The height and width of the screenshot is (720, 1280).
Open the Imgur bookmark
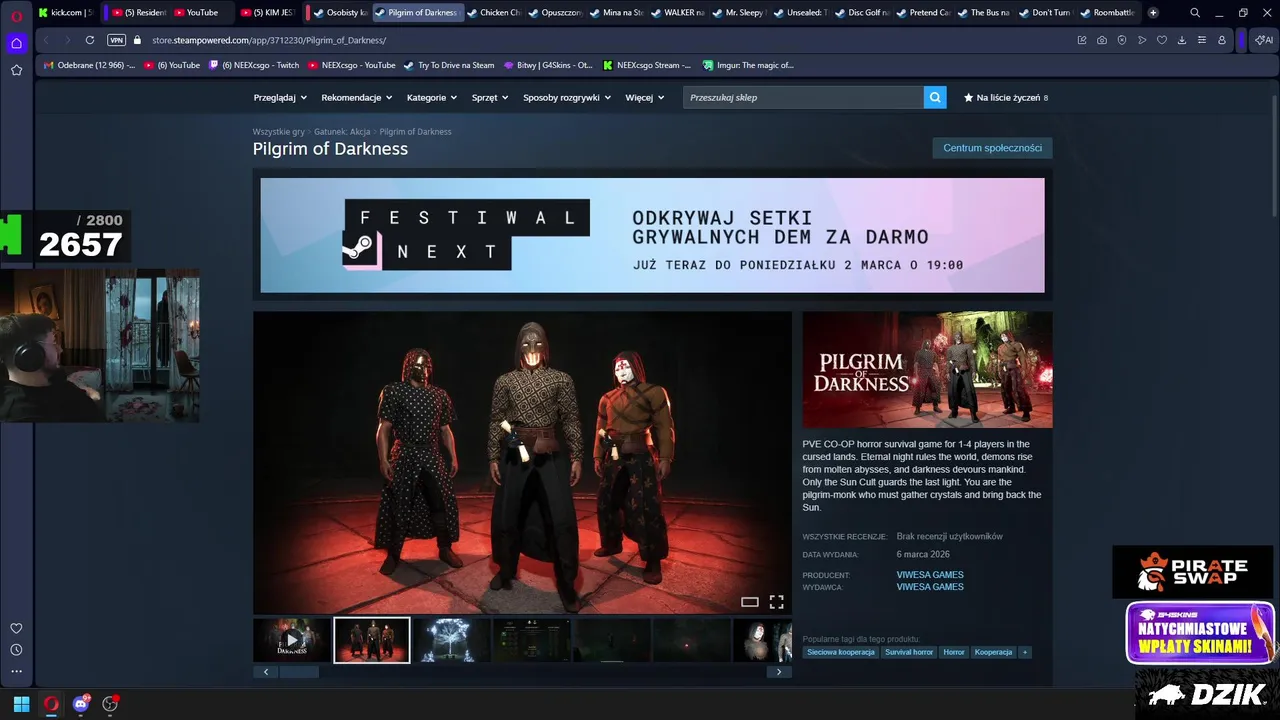pyautogui.click(x=747, y=65)
